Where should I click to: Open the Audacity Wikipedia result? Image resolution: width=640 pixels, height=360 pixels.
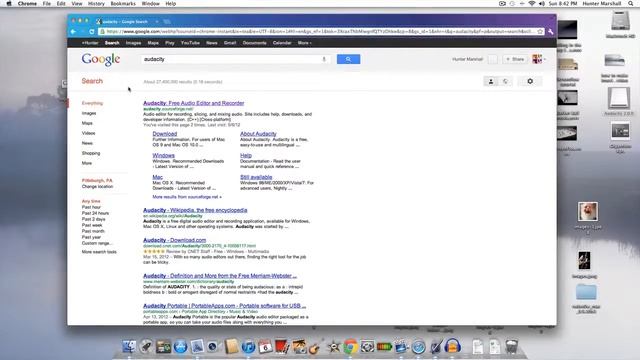click(195, 210)
